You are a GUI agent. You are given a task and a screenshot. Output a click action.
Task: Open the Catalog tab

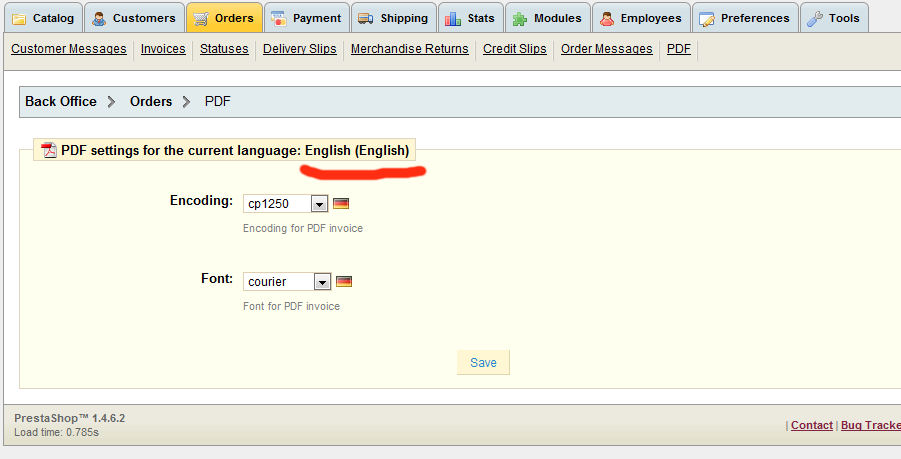(x=44, y=18)
